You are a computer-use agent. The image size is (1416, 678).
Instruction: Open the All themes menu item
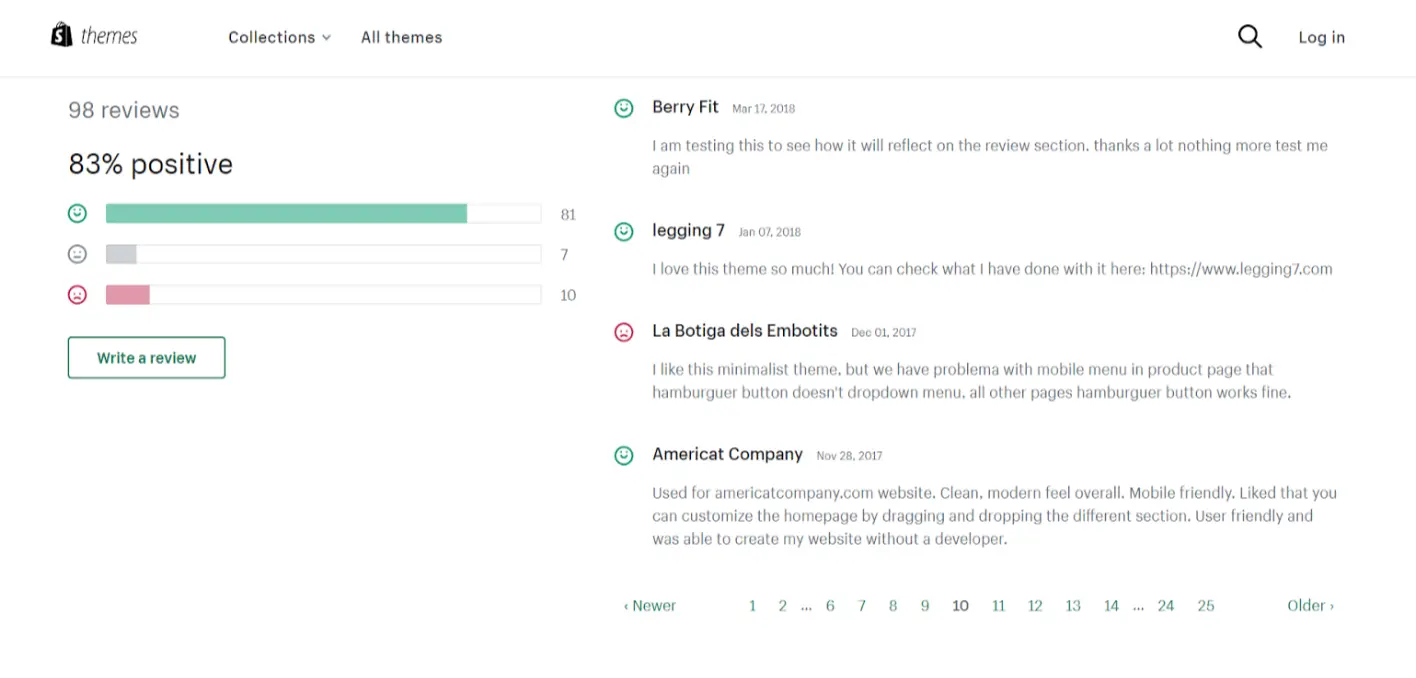click(401, 37)
